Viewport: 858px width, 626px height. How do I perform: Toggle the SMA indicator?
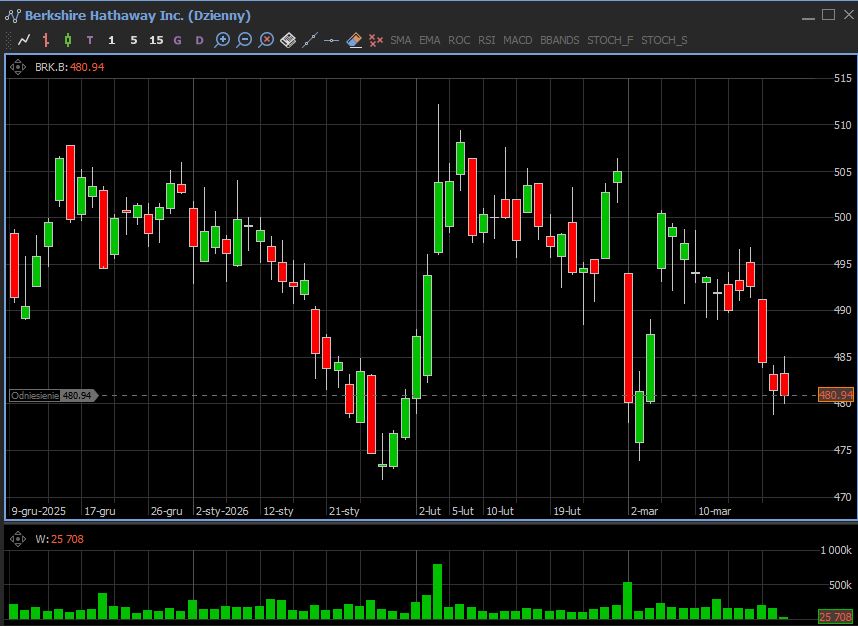pyautogui.click(x=401, y=40)
